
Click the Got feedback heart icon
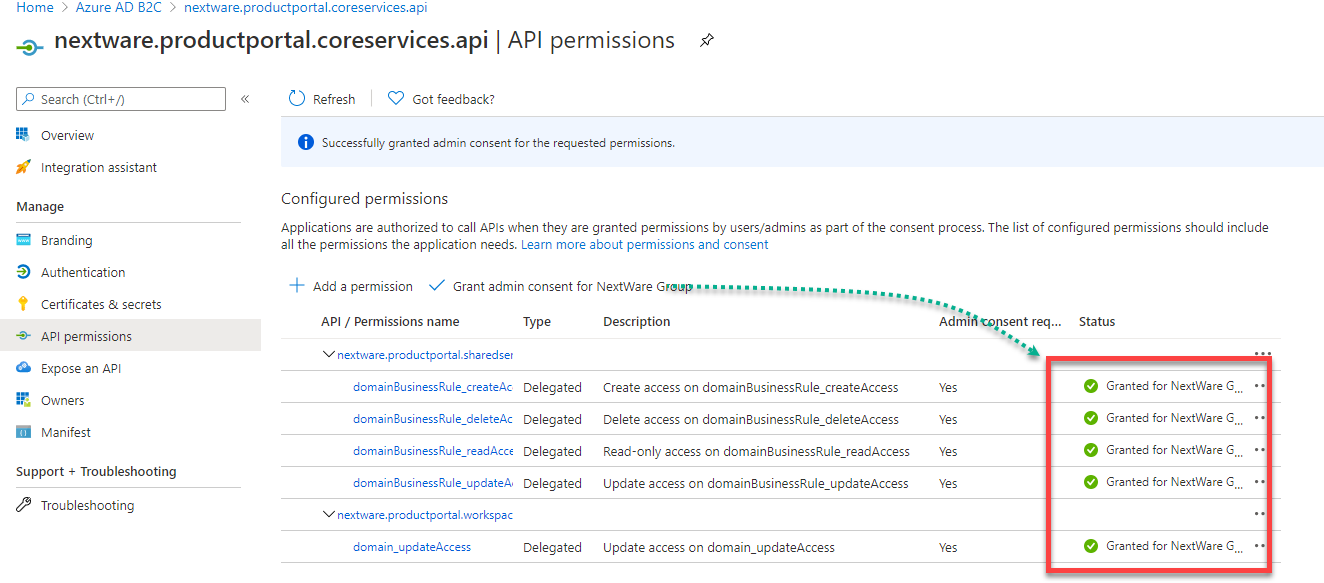pyautogui.click(x=396, y=99)
